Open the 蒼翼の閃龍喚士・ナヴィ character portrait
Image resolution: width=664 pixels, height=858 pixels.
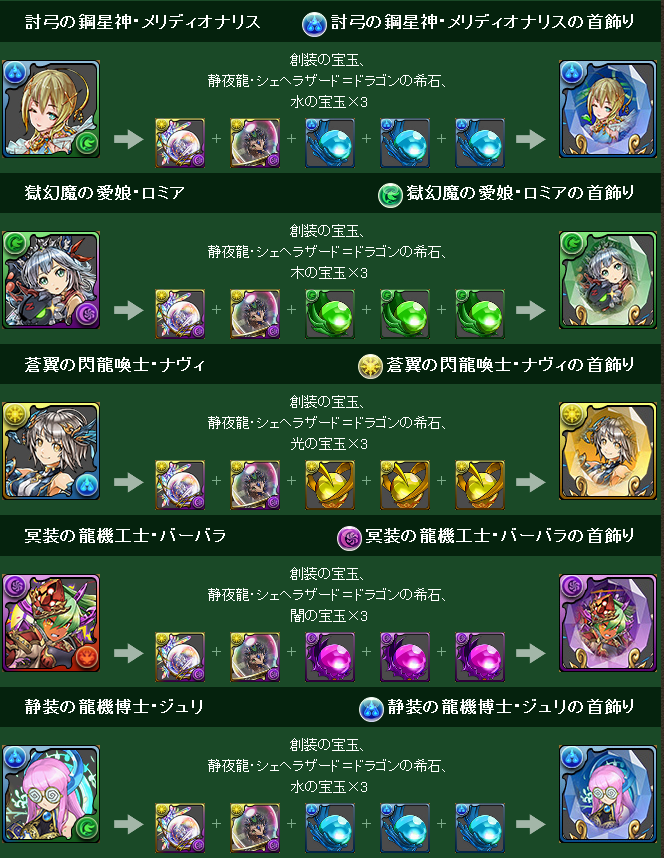(x=51, y=451)
